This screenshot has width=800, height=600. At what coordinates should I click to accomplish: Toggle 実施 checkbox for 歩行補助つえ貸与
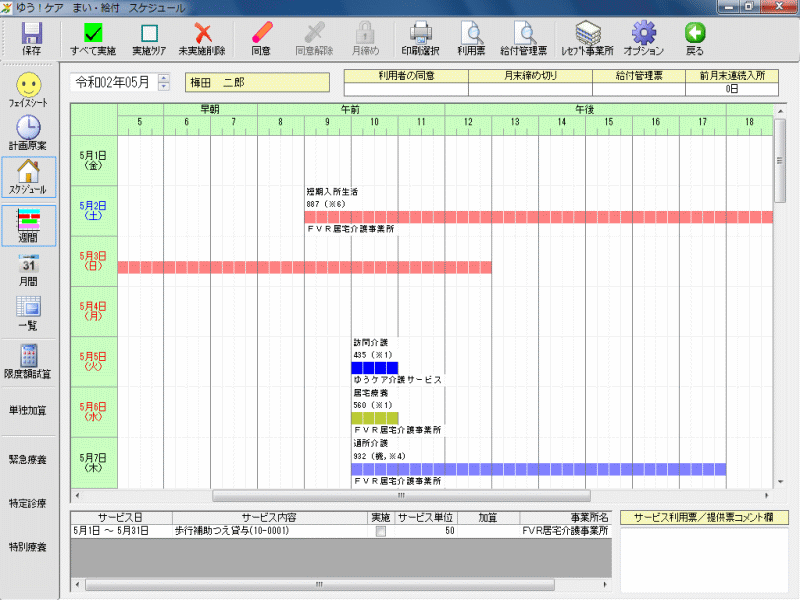point(381,531)
